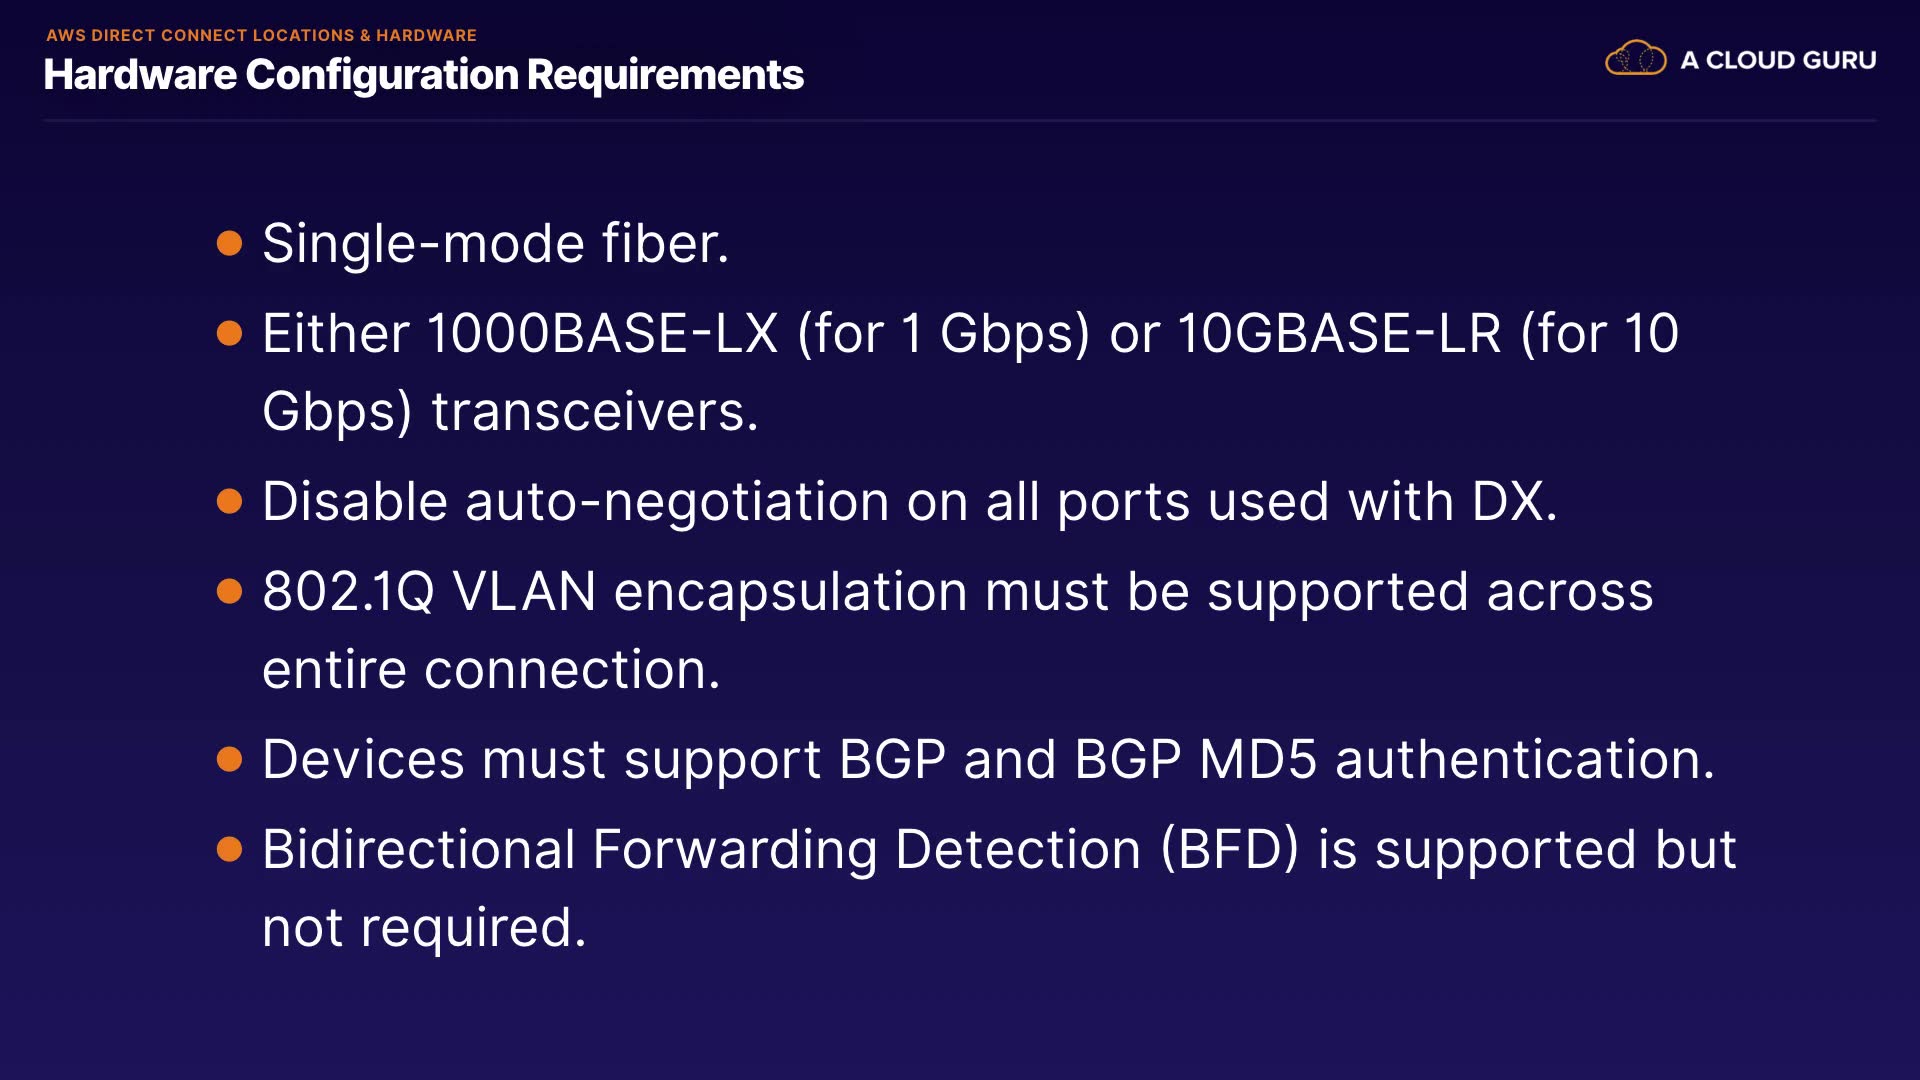Click the Single-mode fiber text

point(495,244)
